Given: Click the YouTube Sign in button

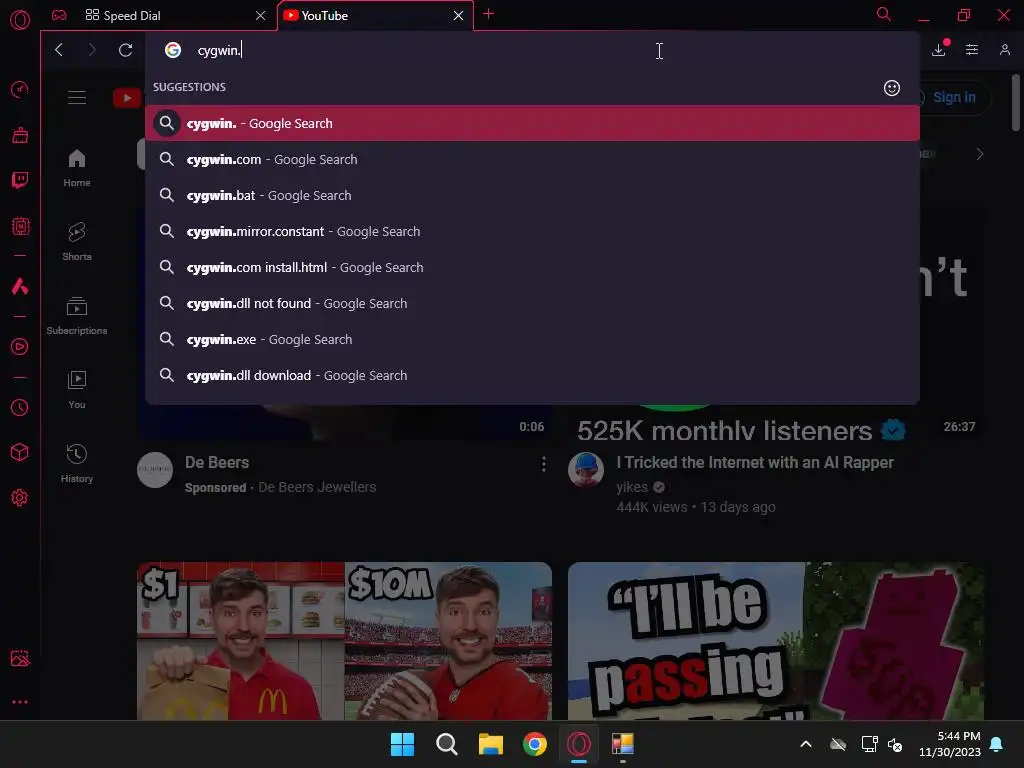Looking at the screenshot, I should [954, 97].
